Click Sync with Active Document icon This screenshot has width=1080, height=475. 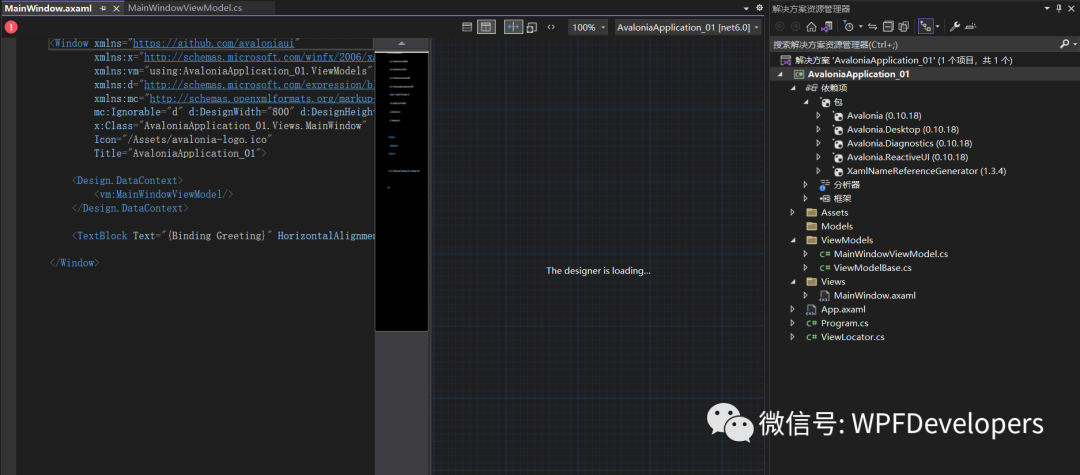coord(873,26)
